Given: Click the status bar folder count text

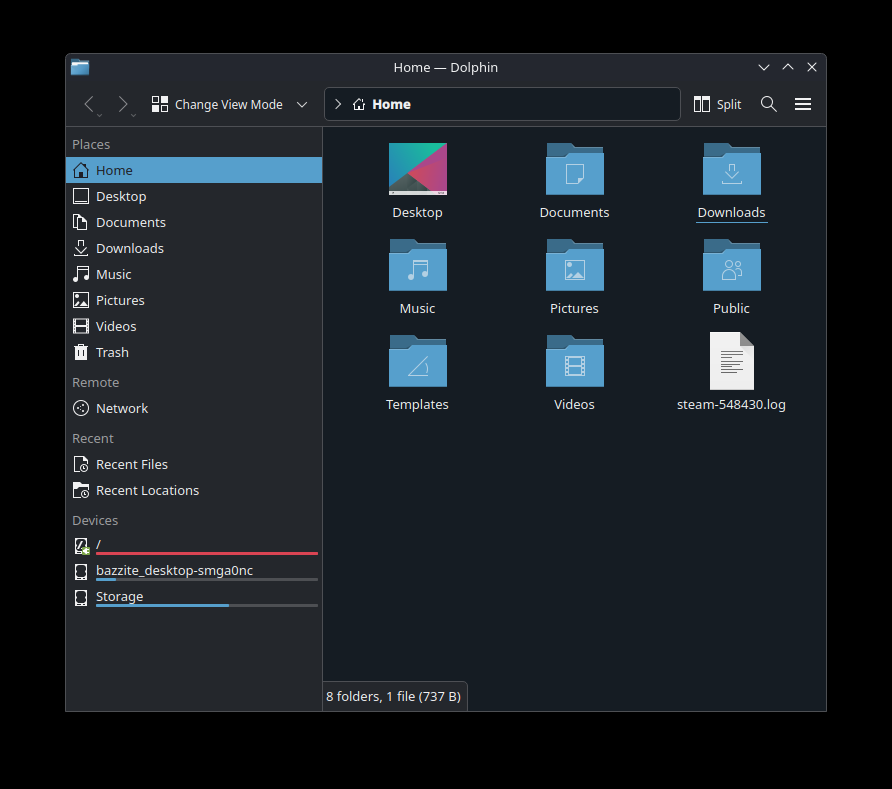Looking at the screenshot, I should point(393,696).
